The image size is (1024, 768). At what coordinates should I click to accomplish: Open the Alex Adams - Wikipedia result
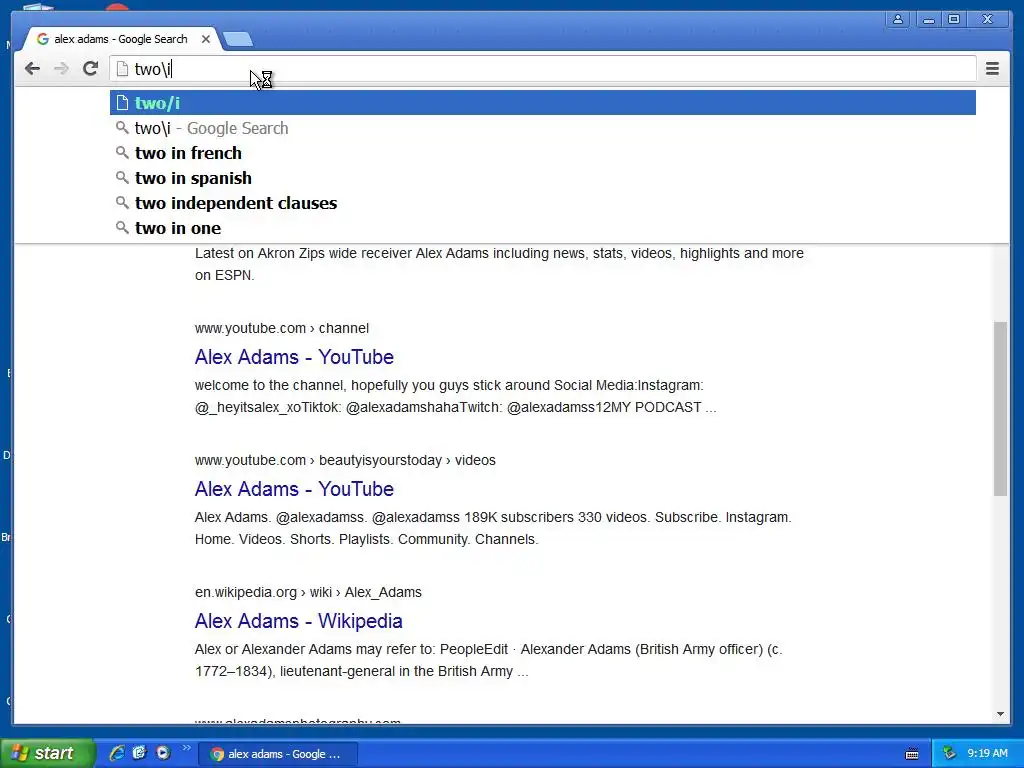(298, 620)
